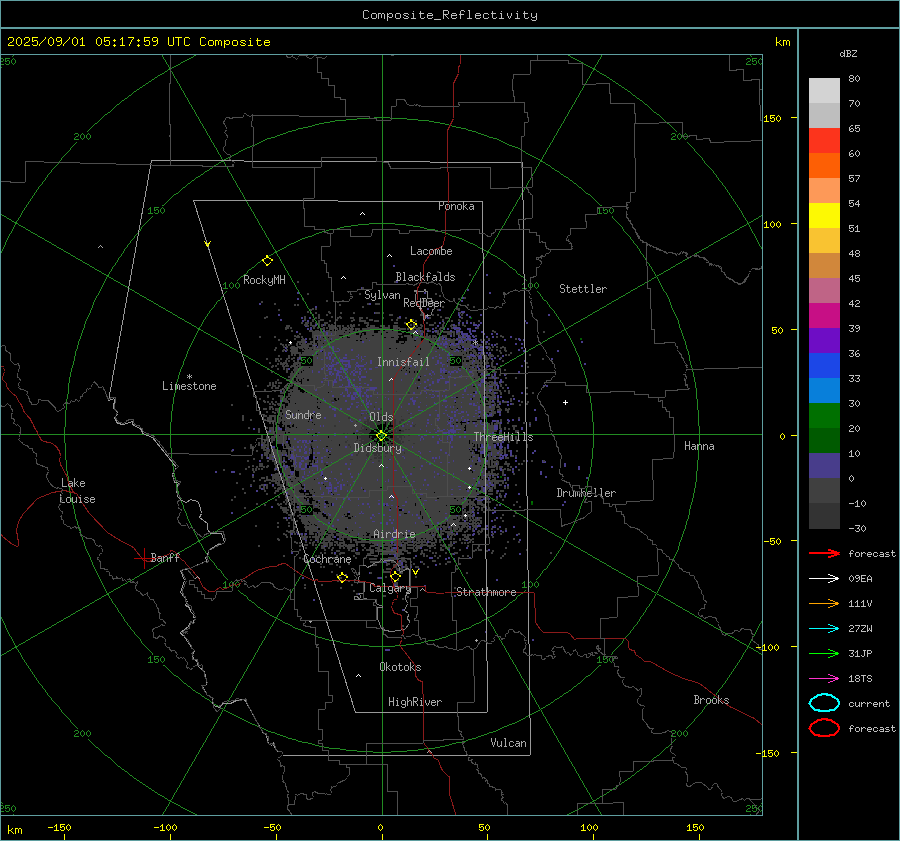Click the Cochrane label
The height and width of the screenshot is (841, 900).
click(x=327, y=559)
